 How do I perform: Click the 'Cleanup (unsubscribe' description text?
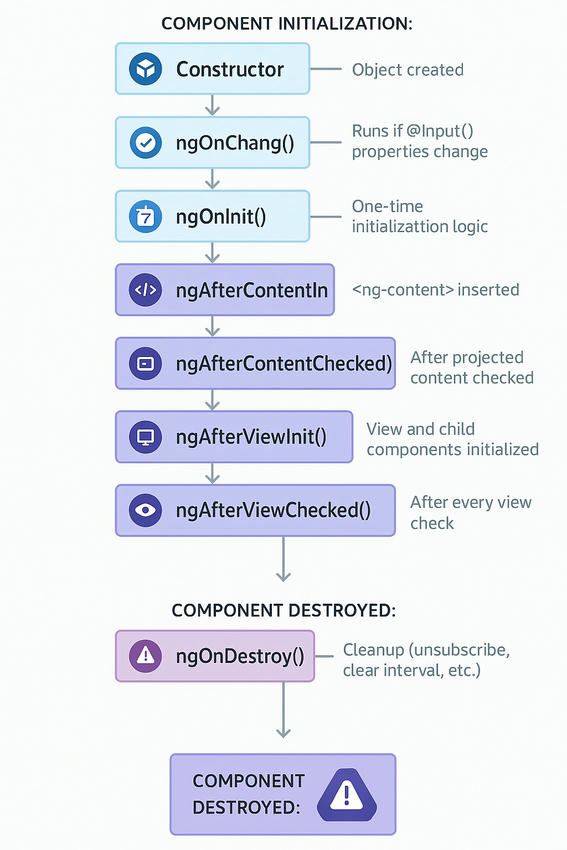pos(426,649)
